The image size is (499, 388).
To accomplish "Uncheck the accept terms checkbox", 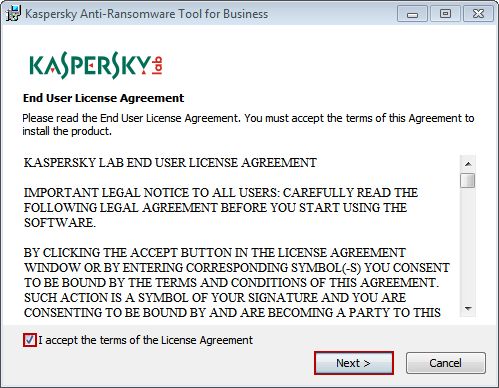I will 30,340.
